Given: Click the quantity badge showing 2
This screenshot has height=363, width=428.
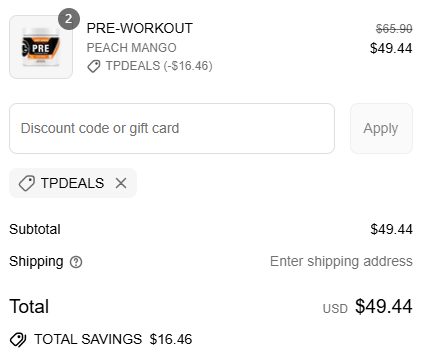Looking at the screenshot, I should click(x=69, y=19).
